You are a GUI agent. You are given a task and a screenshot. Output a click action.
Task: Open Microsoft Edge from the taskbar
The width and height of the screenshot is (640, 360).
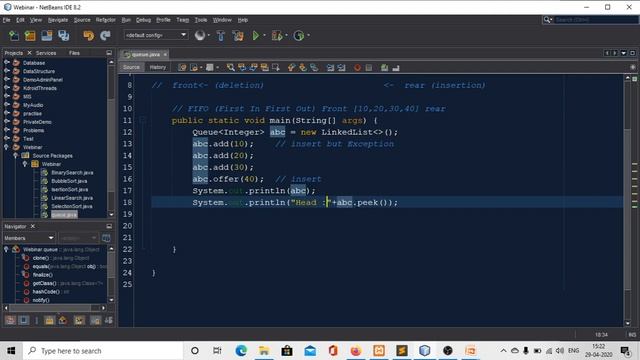point(241,351)
